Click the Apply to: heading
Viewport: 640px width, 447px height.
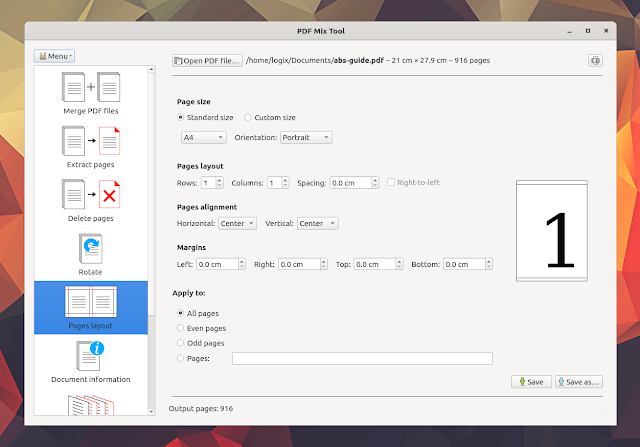(189, 293)
